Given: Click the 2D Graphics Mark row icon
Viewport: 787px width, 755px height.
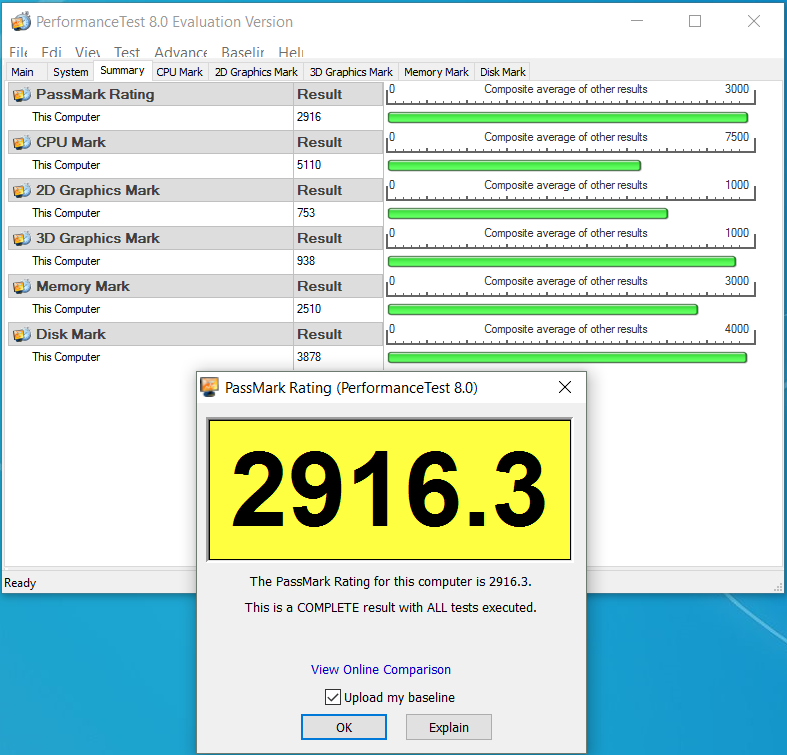Looking at the screenshot, I should coord(22,190).
